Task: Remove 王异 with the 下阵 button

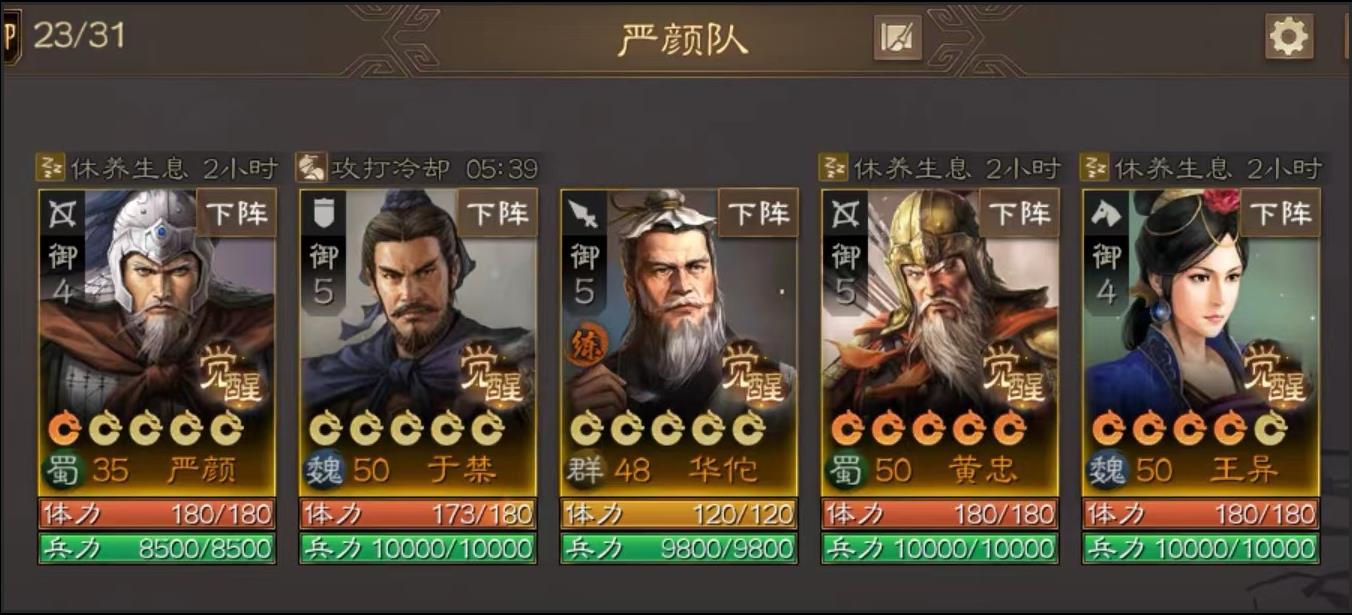Action: pos(1280,212)
